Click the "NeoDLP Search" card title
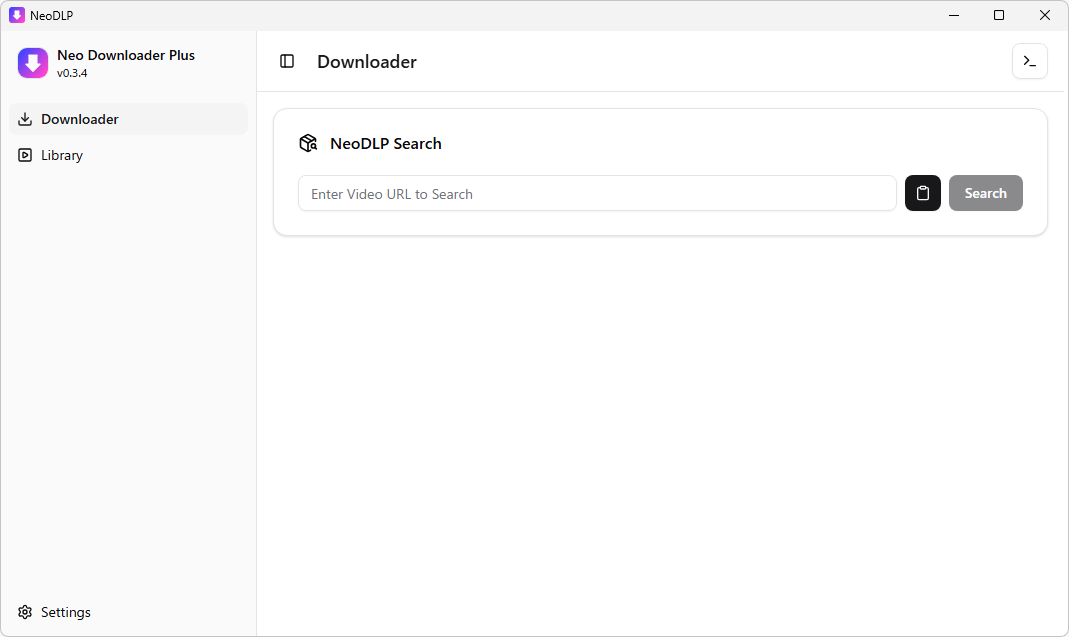 coord(385,144)
